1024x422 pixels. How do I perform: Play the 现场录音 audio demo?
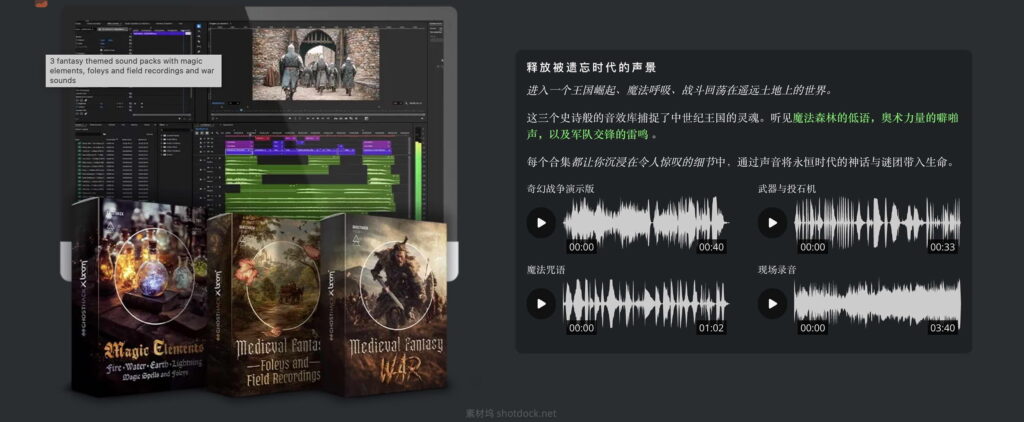(x=773, y=304)
